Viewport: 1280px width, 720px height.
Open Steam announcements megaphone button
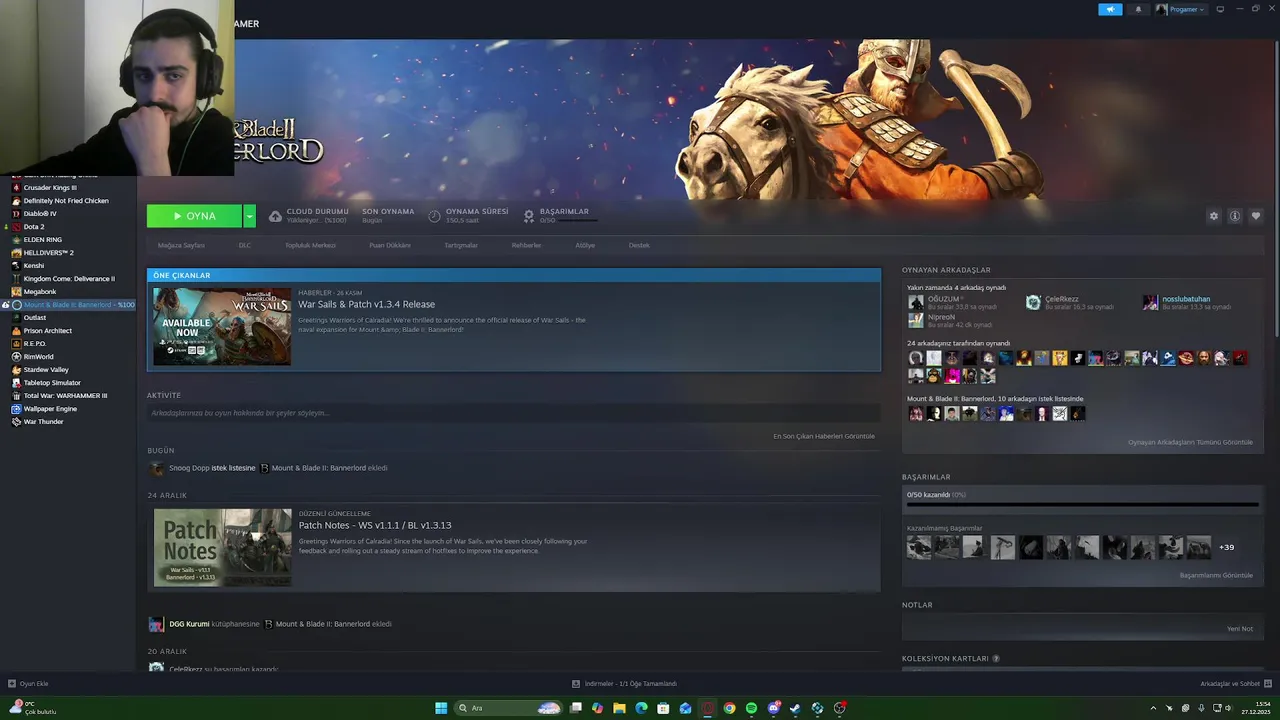click(1110, 9)
